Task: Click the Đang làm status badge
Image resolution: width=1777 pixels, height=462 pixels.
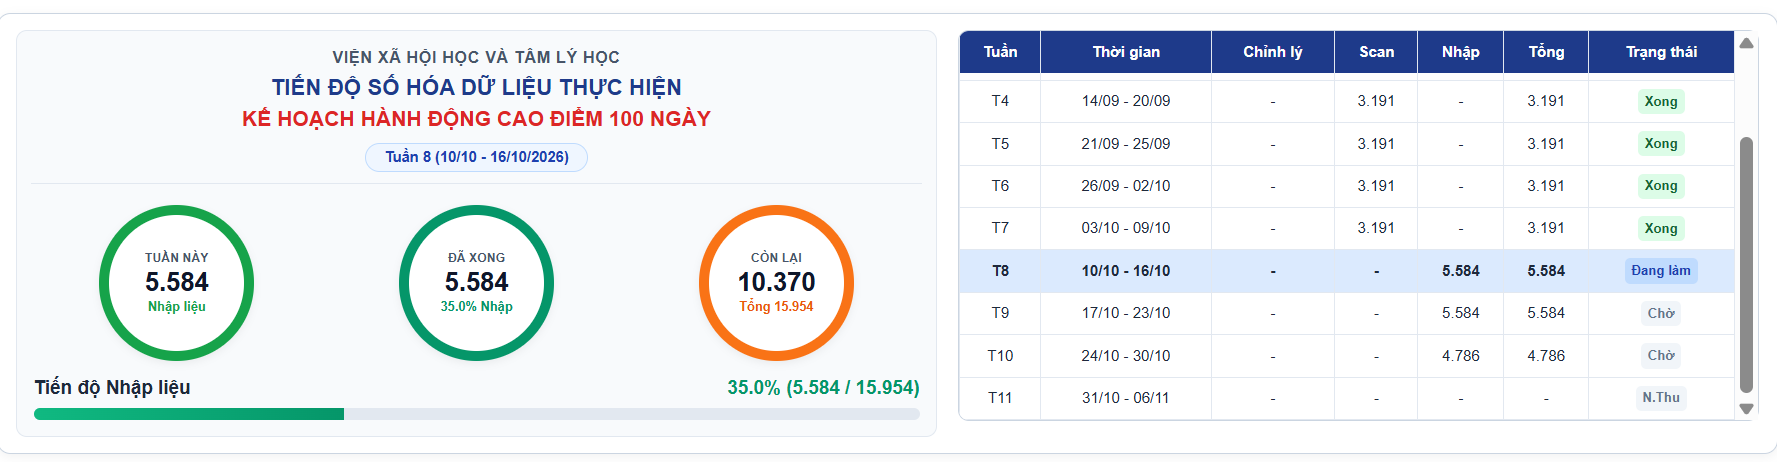Action: tap(1661, 271)
